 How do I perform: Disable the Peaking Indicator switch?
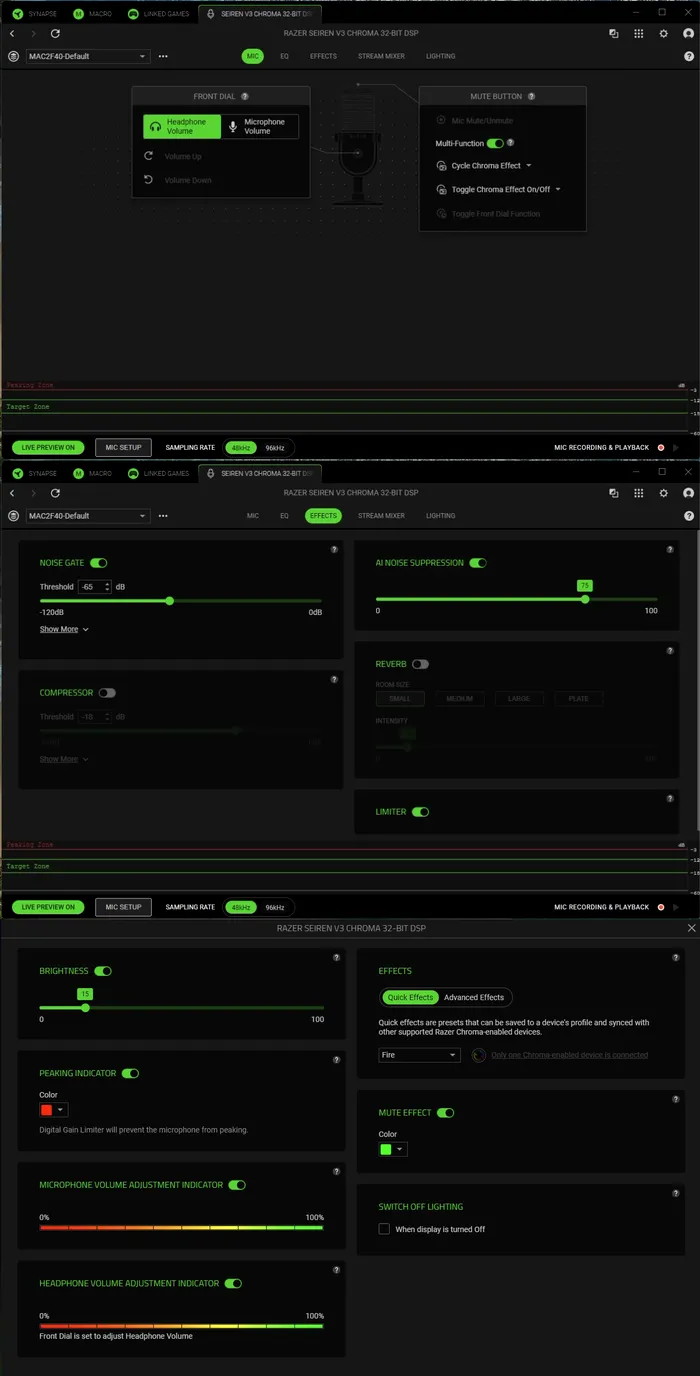pos(130,1073)
